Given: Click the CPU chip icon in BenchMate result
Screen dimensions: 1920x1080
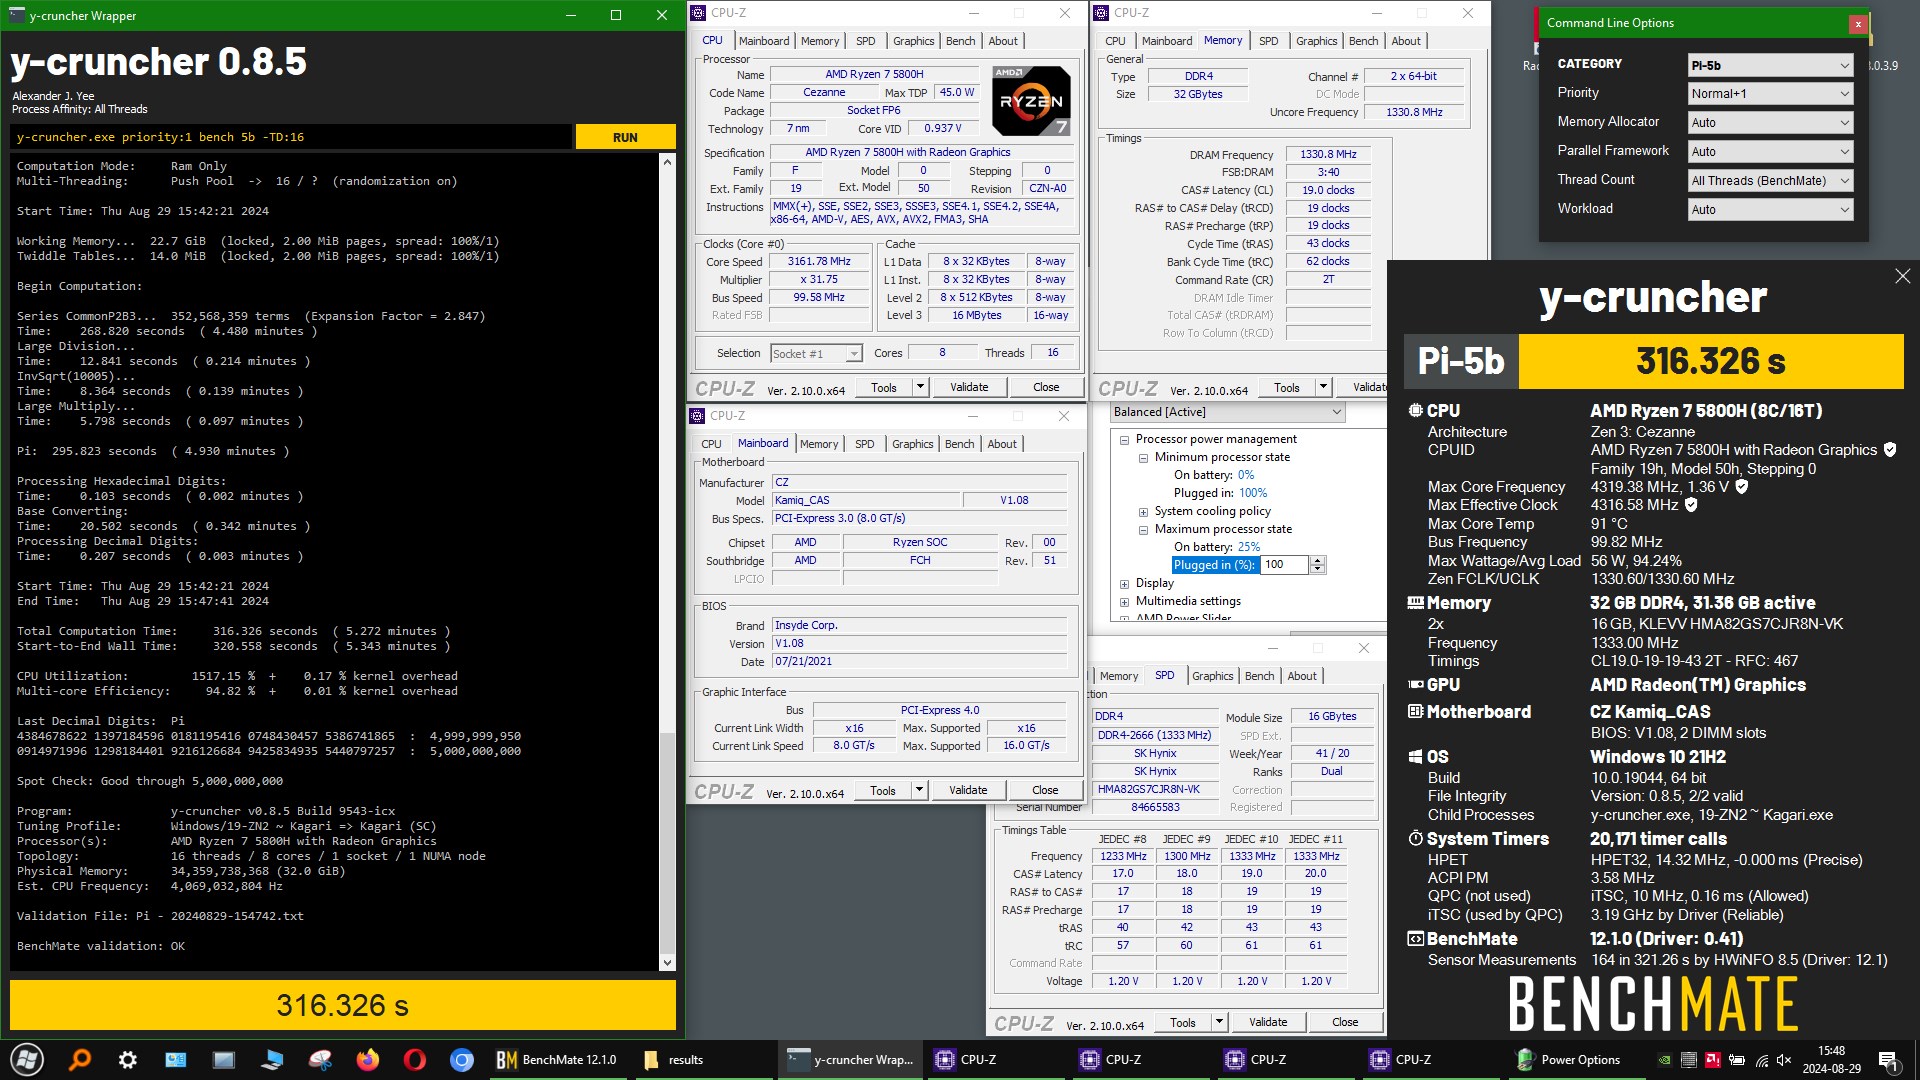Looking at the screenshot, I should tap(1415, 410).
